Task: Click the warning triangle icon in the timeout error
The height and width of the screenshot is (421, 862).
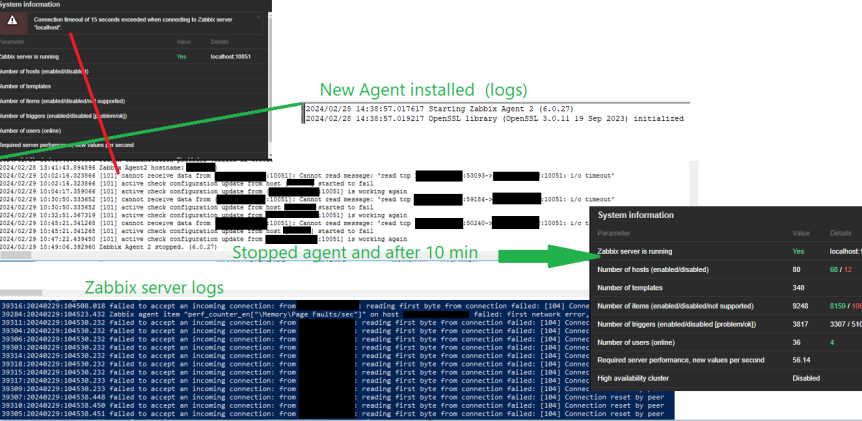Action: coord(12,22)
